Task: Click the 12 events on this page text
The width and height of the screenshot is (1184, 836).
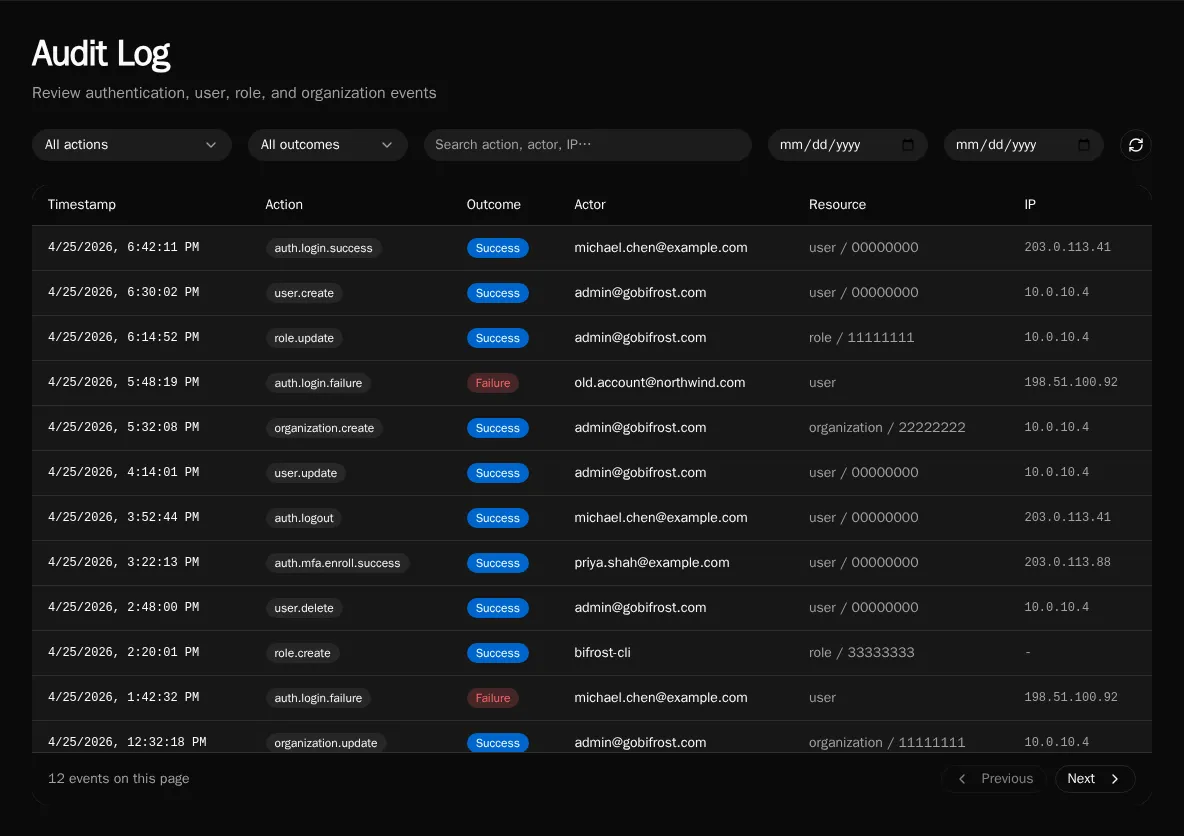Action: pos(119,779)
